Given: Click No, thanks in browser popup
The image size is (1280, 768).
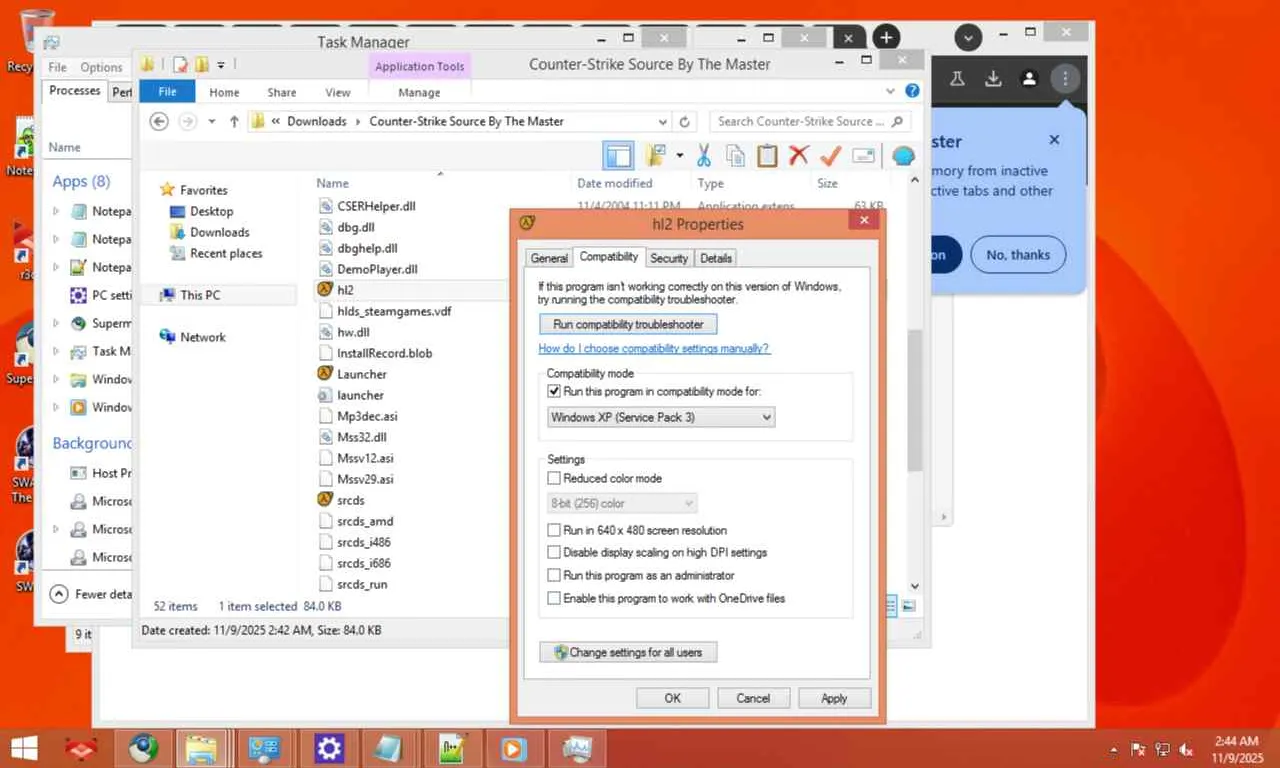Looking at the screenshot, I should pyautogui.click(x=1018, y=255).
